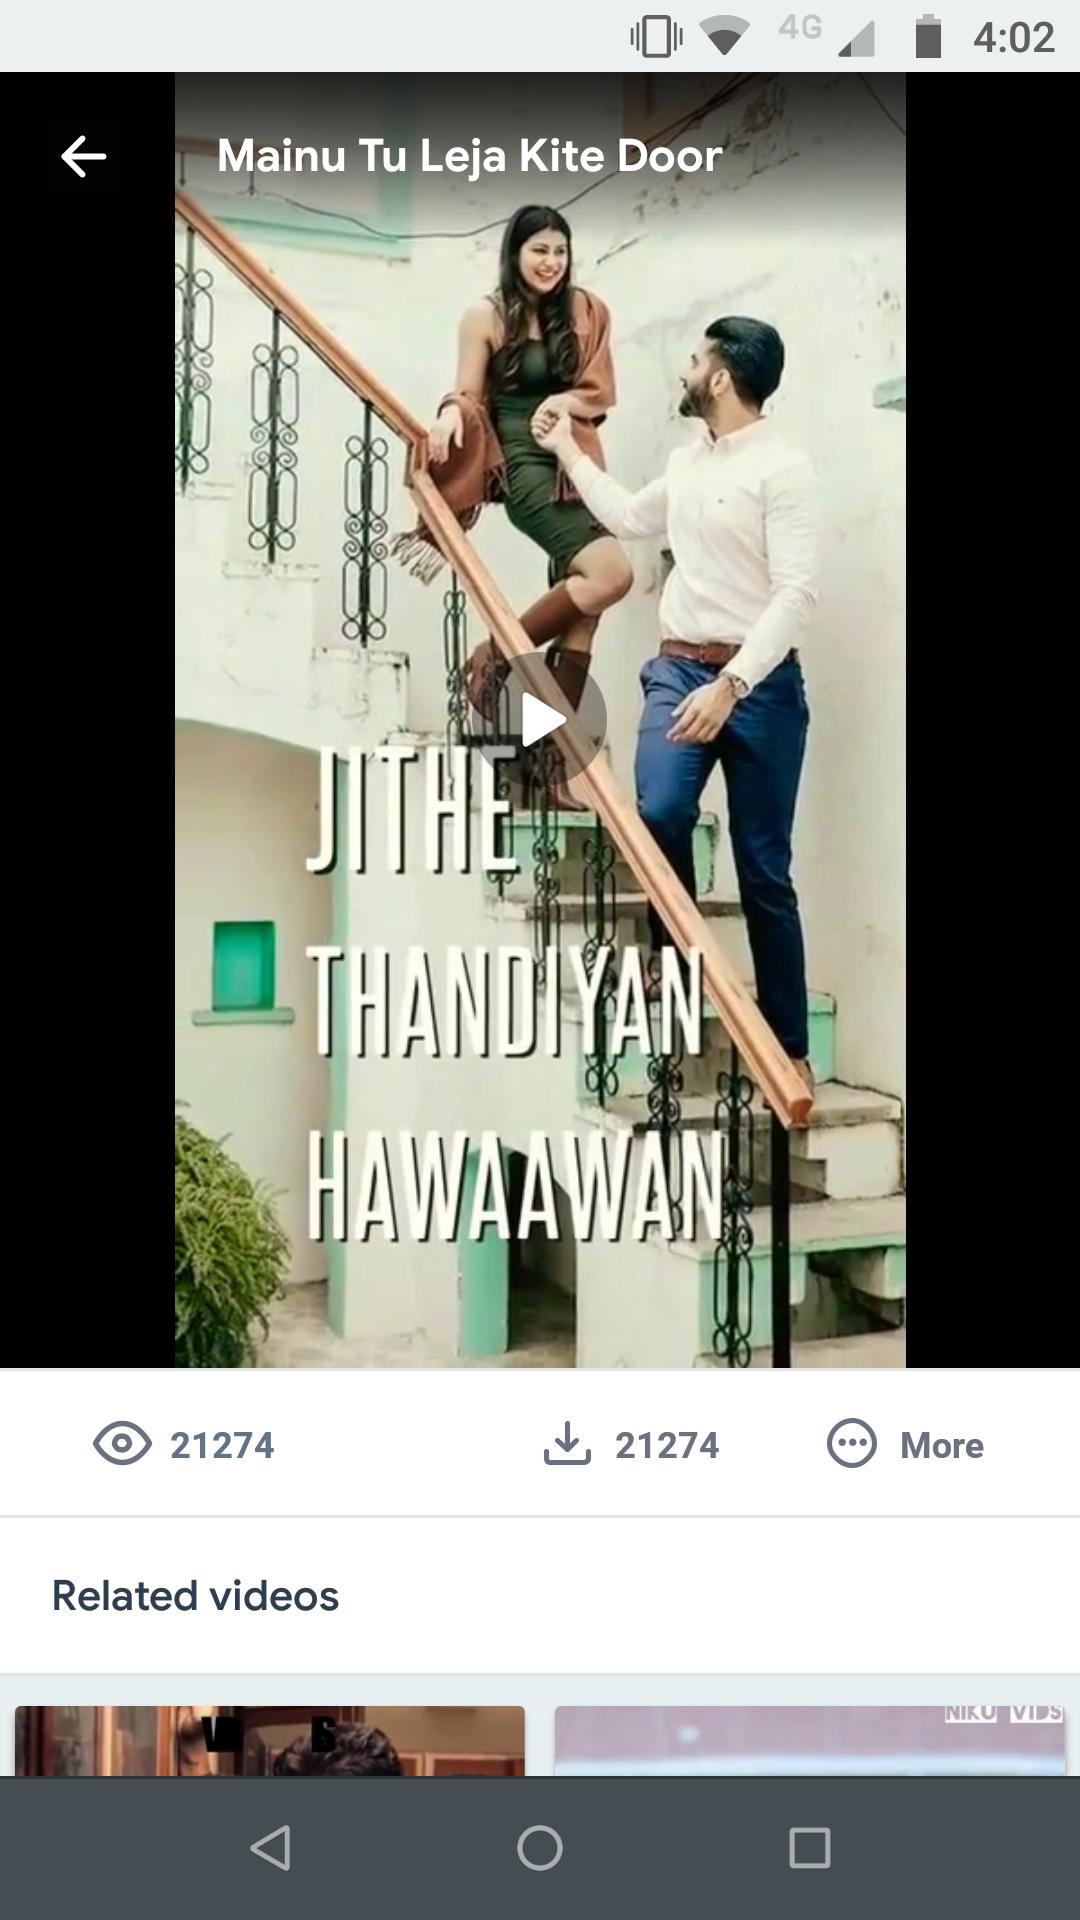Tap the download arrow icon
1080x1920 pixels.
pyautogui.click(x=567, y=1444)
